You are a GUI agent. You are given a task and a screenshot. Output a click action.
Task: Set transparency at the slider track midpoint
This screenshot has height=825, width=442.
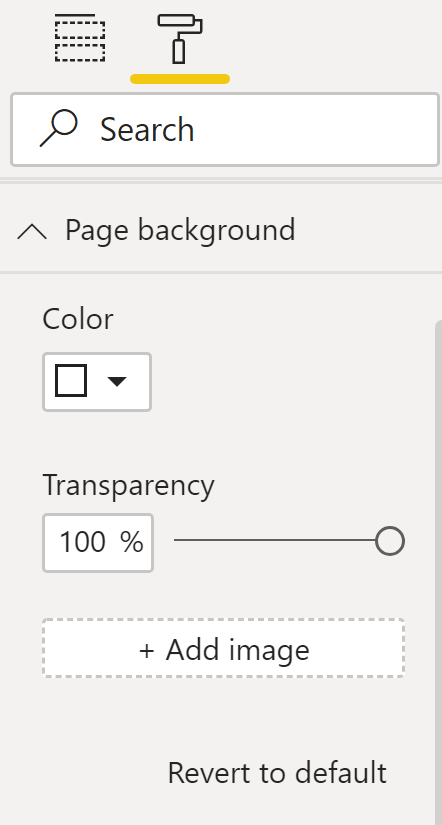point(275,540)
